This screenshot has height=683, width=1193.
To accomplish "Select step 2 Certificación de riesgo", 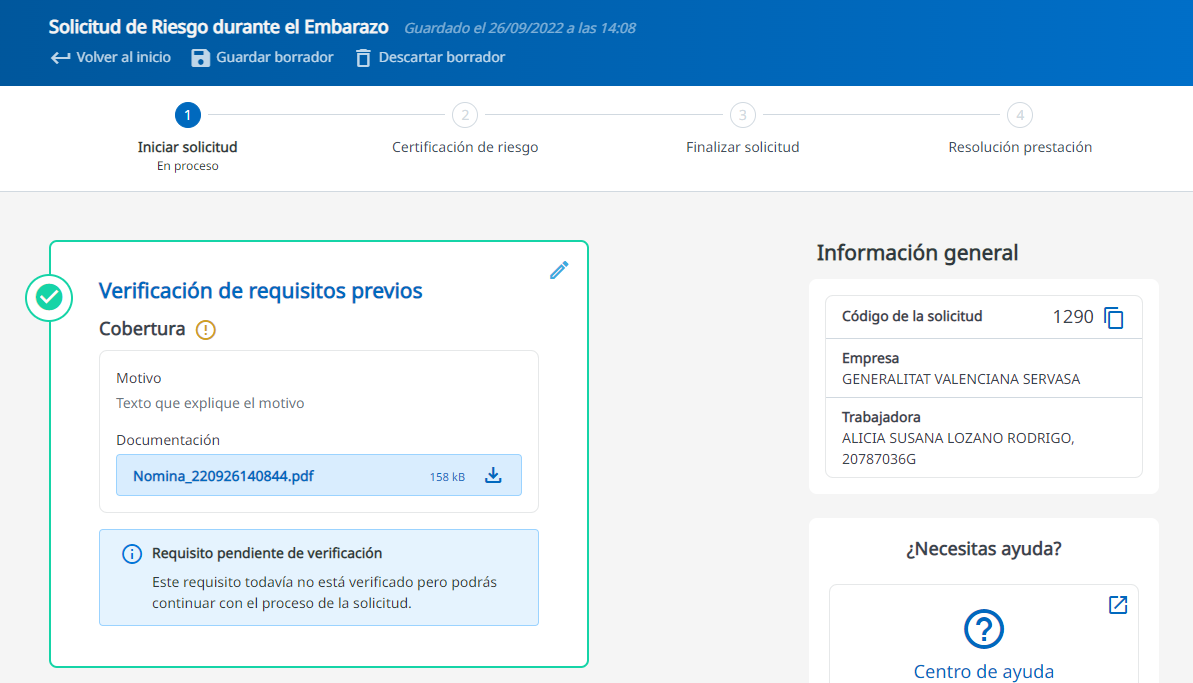I will [x=464, y=115].
